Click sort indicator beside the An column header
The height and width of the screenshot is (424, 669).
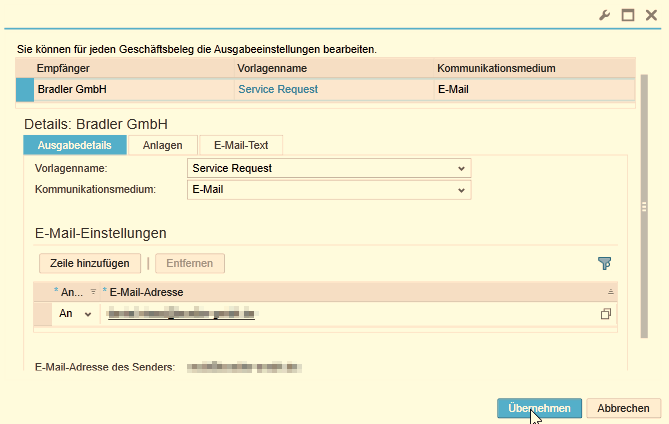(93, 291)
